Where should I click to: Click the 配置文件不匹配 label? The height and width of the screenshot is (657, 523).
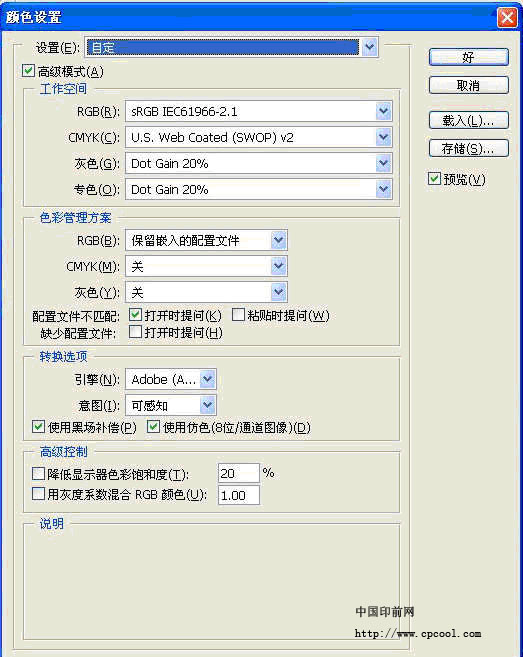76,316
